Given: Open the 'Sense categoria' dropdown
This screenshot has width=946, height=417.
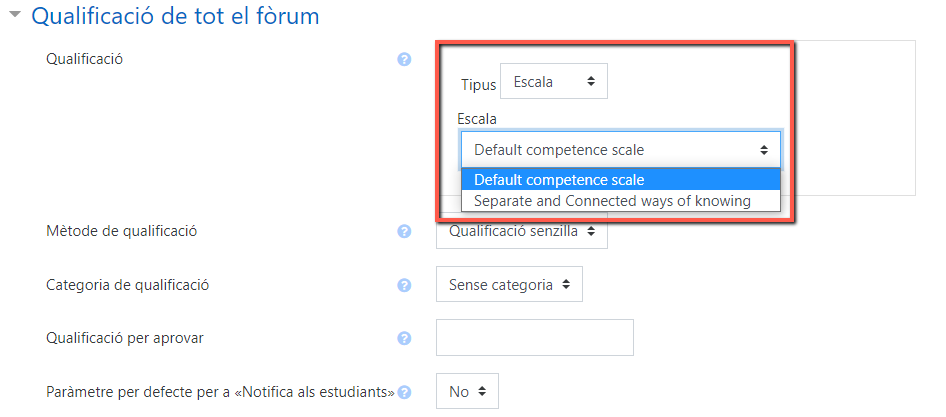Looking at the screenshot, I should [x=509, y=284].
